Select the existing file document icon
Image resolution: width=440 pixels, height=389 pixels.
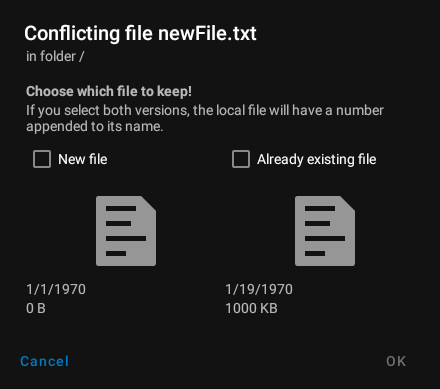[x=325, y=231]
